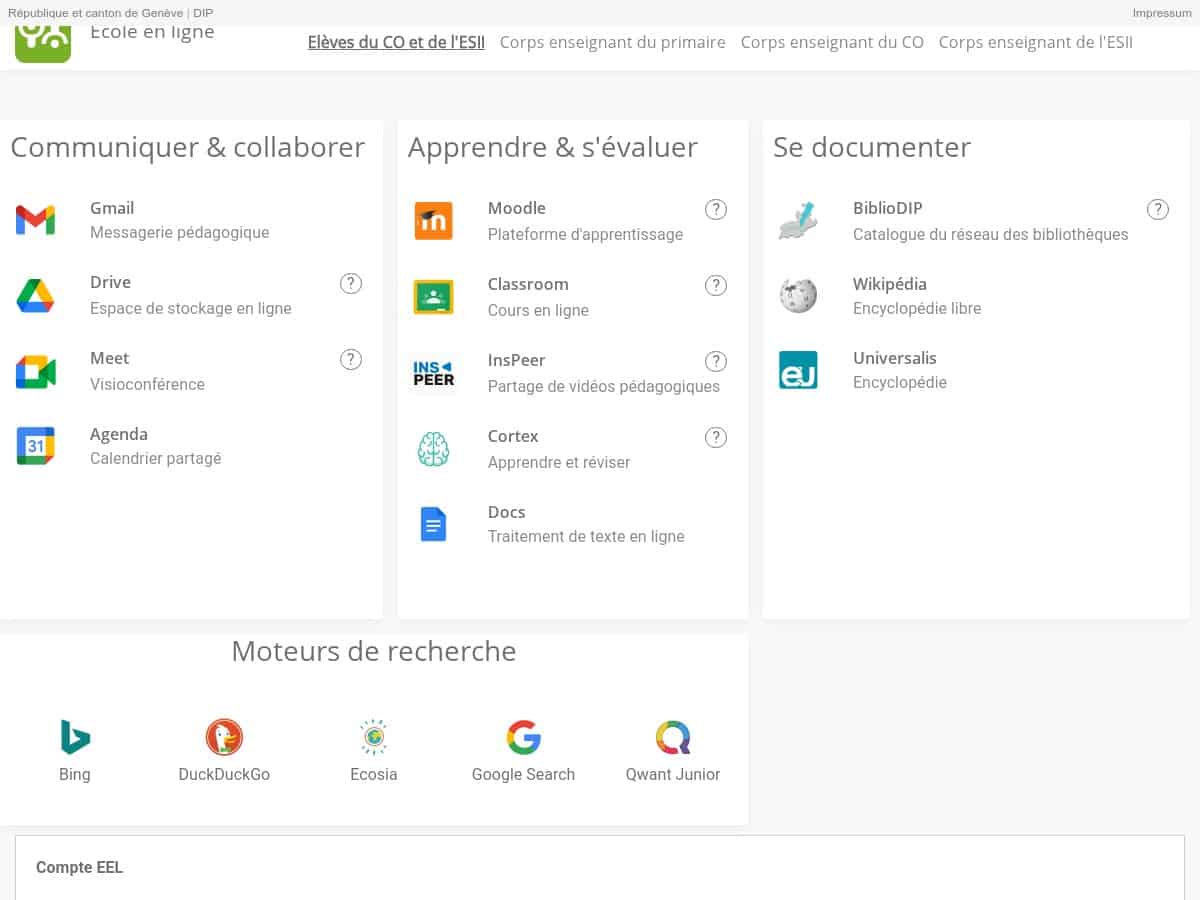Open the Classroom text link
The width and height of the screenshot is (1200, 900).
pos(528,284)
